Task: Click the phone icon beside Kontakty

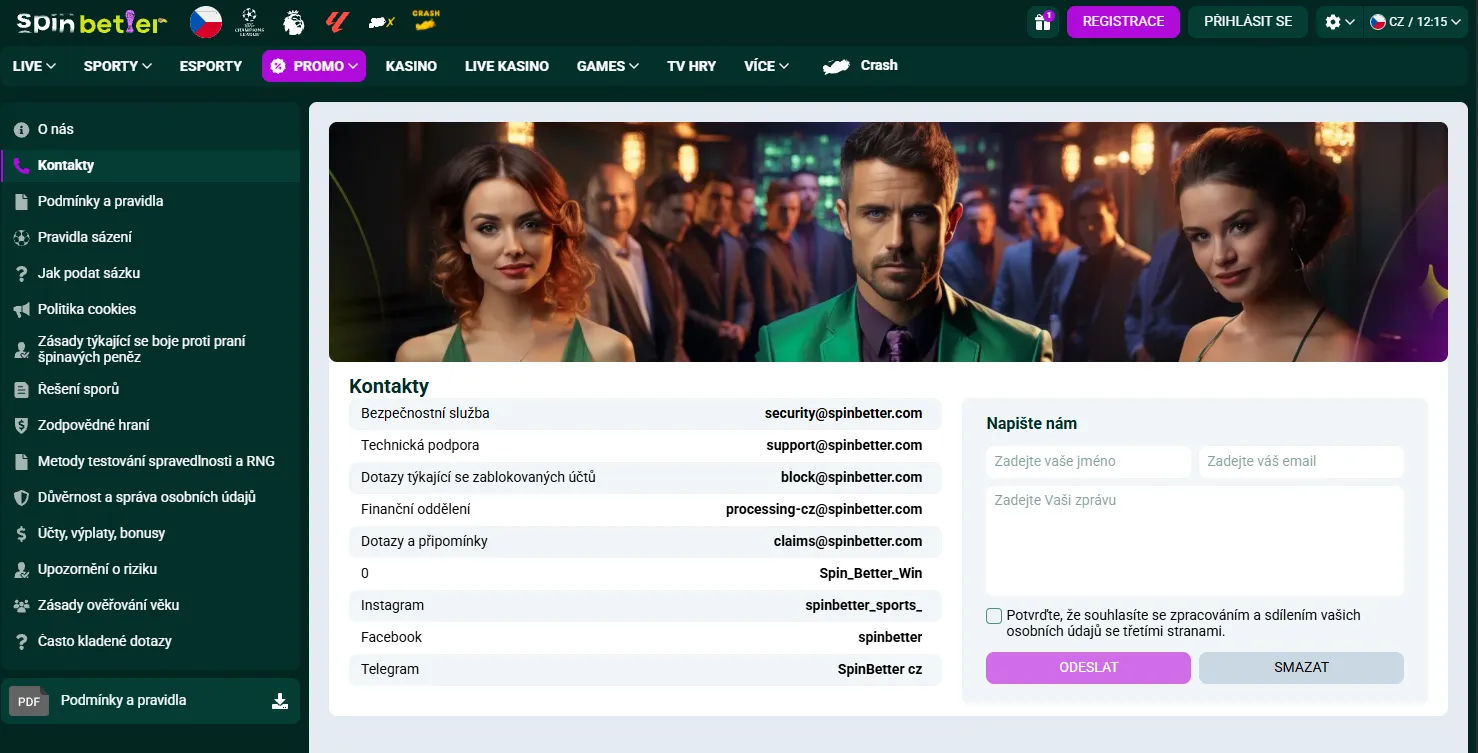Action: 21,165
